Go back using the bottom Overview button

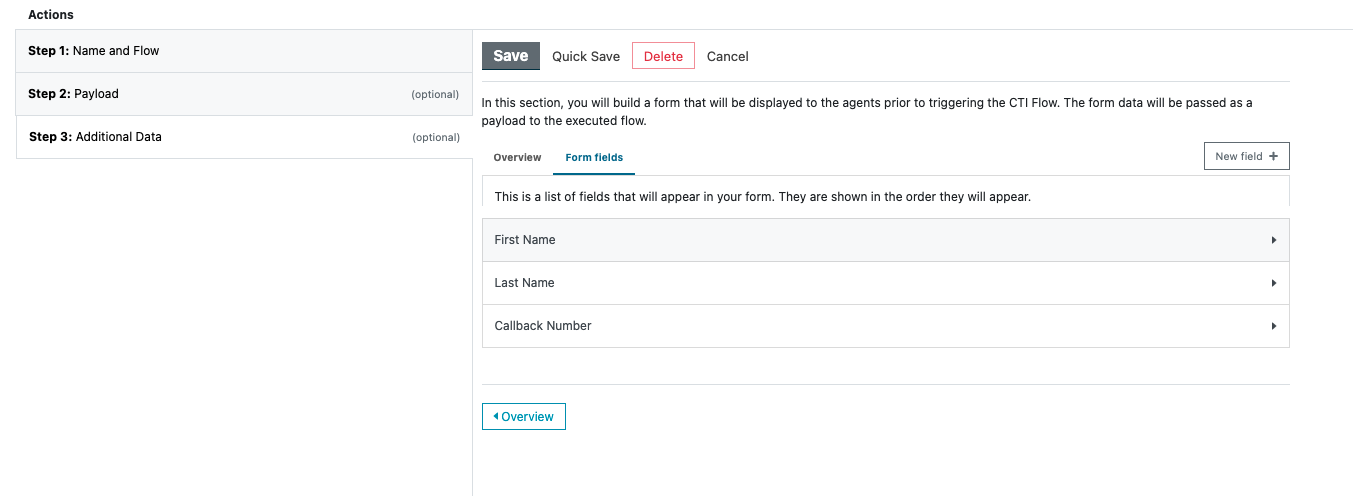click(524, 416)
